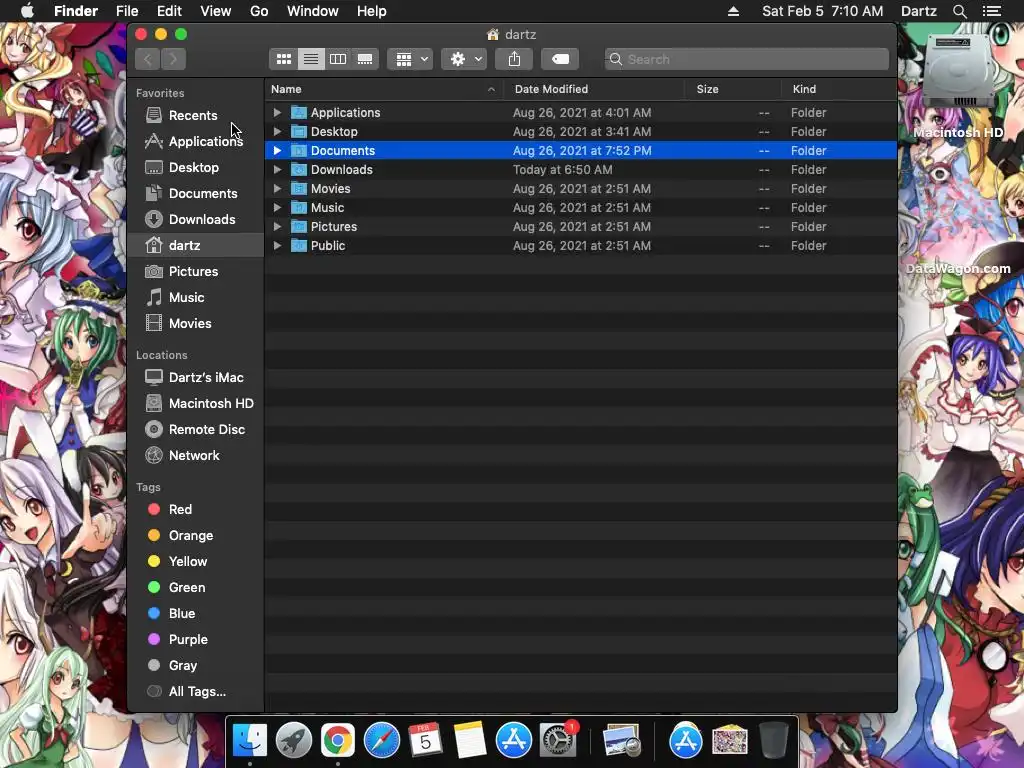Focus the Finder Search field

pyautogui.click(x=746, y=59)
